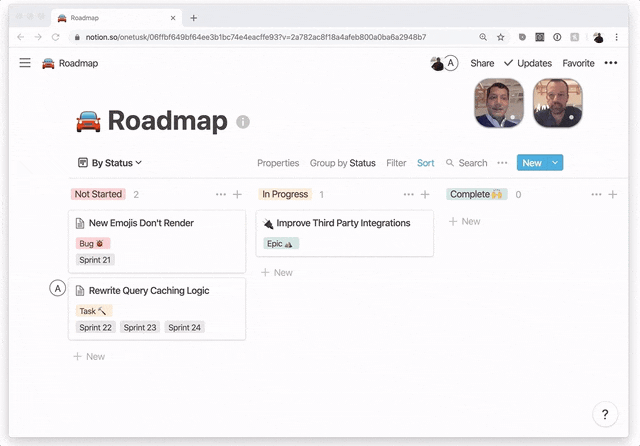Click the large Roadmap page title

pos(167,121)
